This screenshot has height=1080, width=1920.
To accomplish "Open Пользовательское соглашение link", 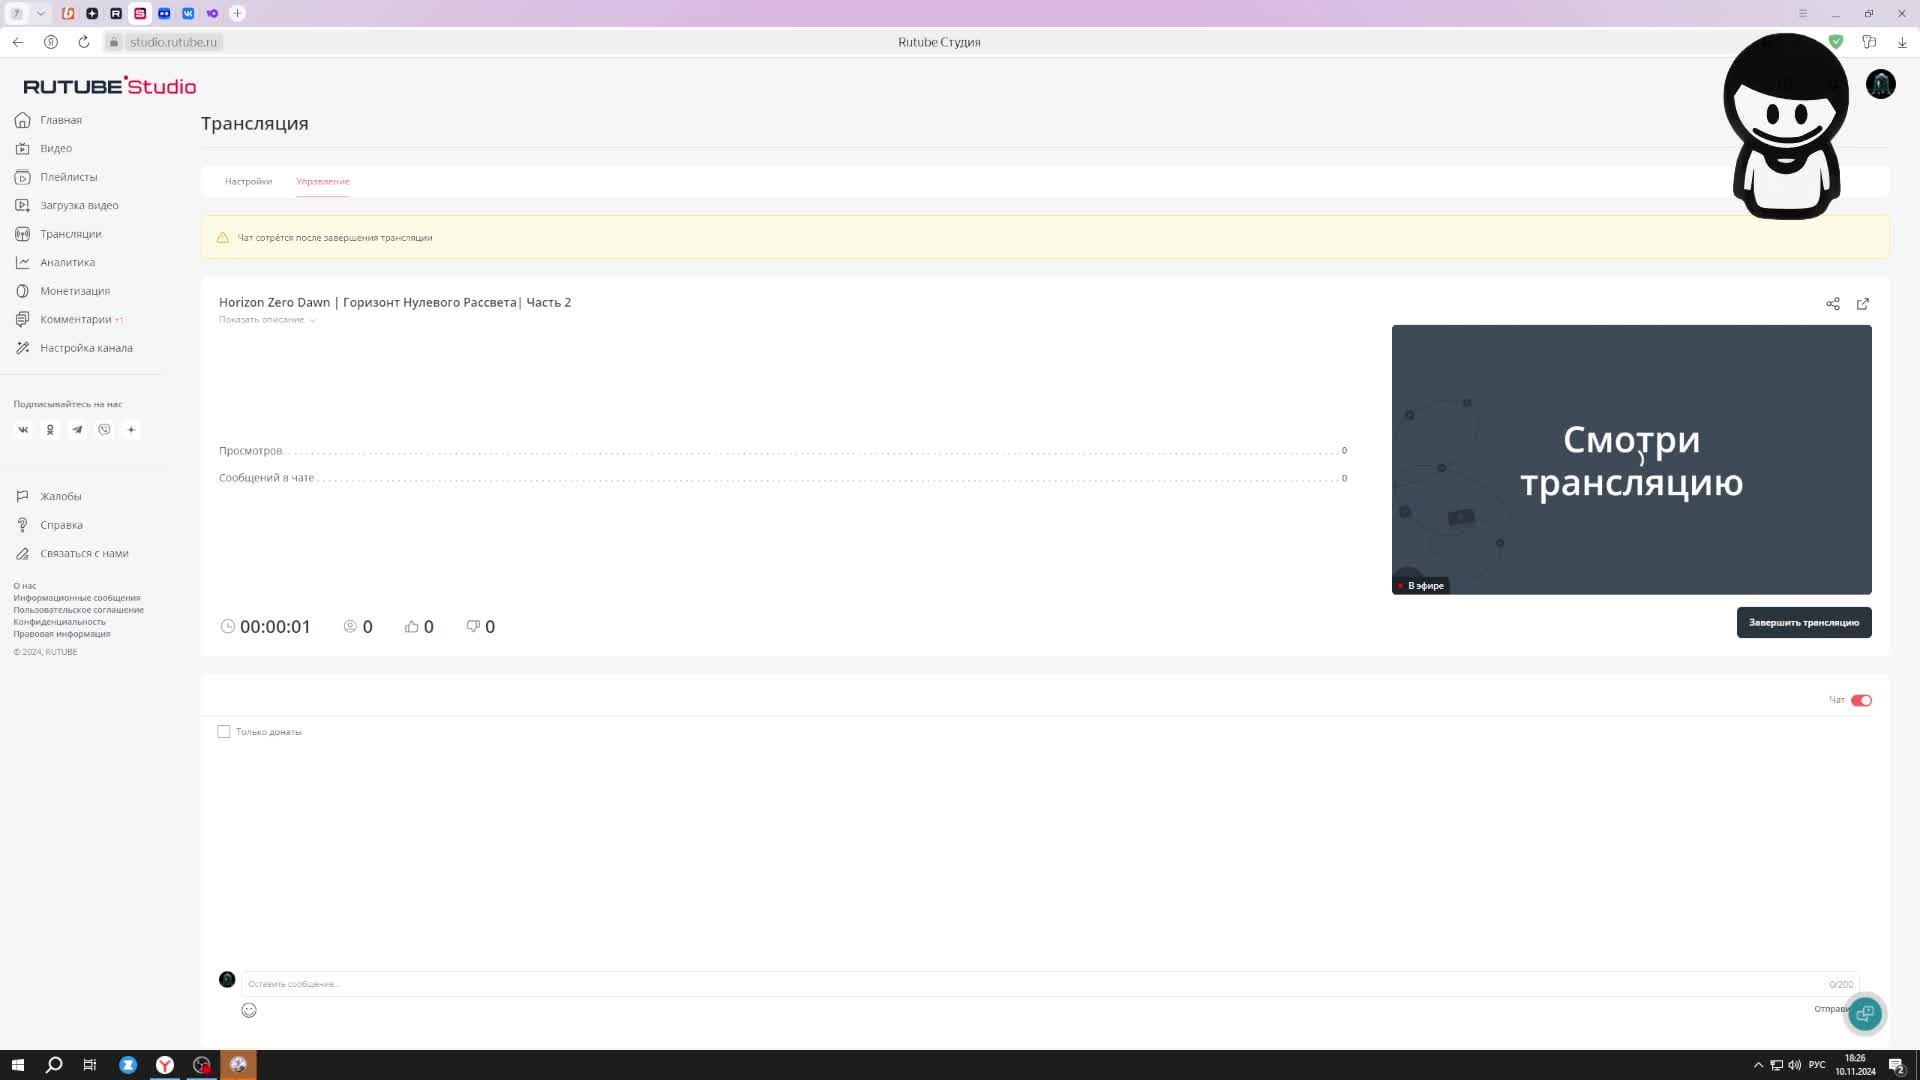I will tap(78, 610).
